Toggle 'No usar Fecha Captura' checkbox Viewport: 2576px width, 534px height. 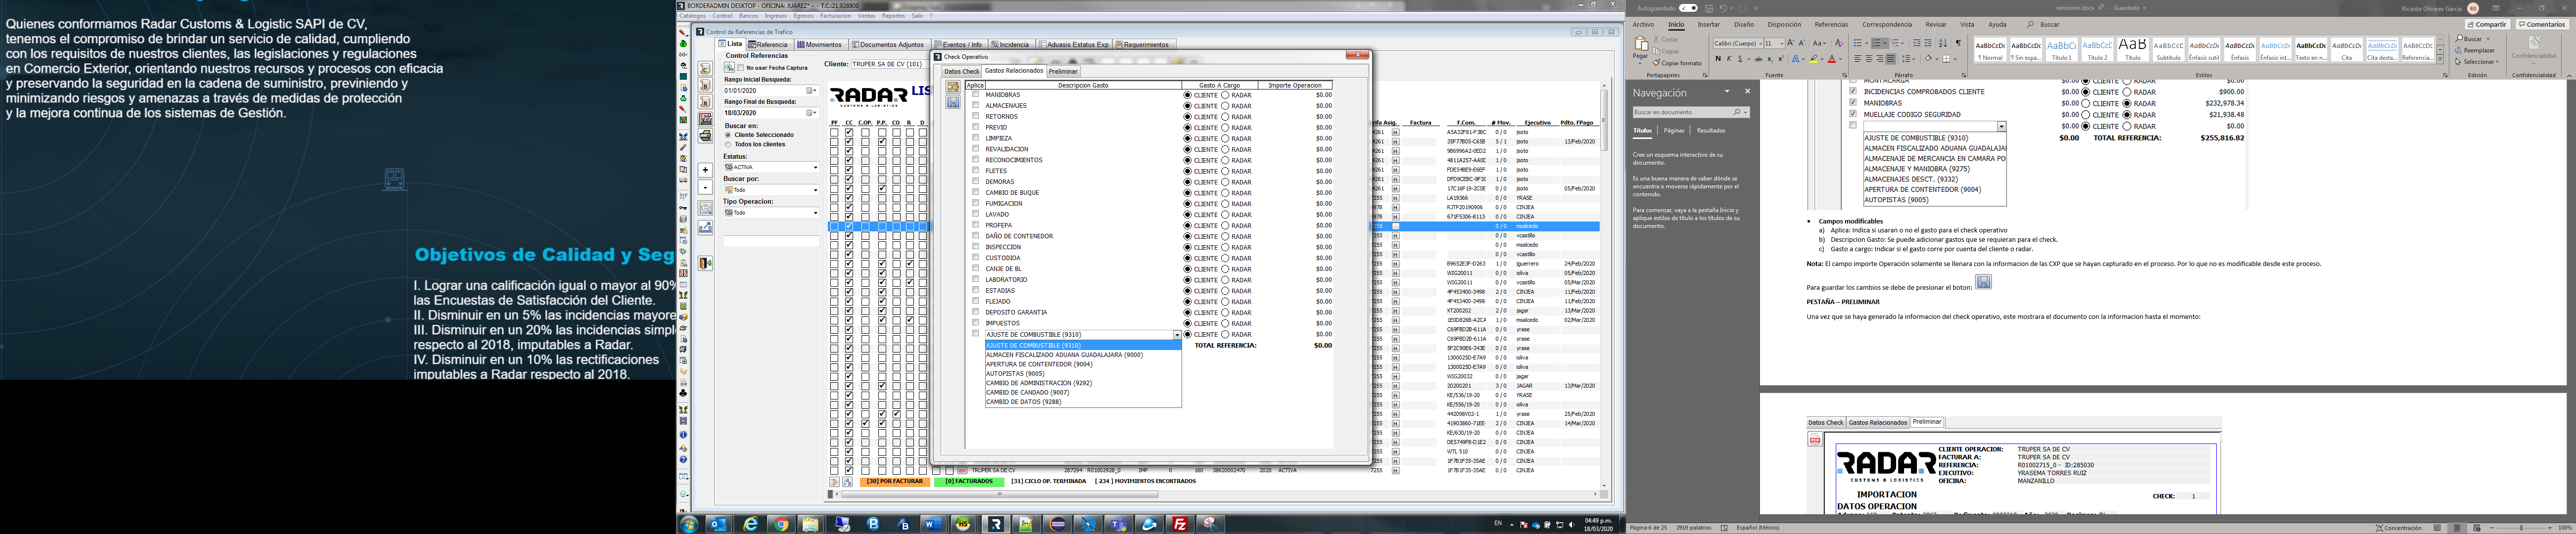(x=741, y=68)
